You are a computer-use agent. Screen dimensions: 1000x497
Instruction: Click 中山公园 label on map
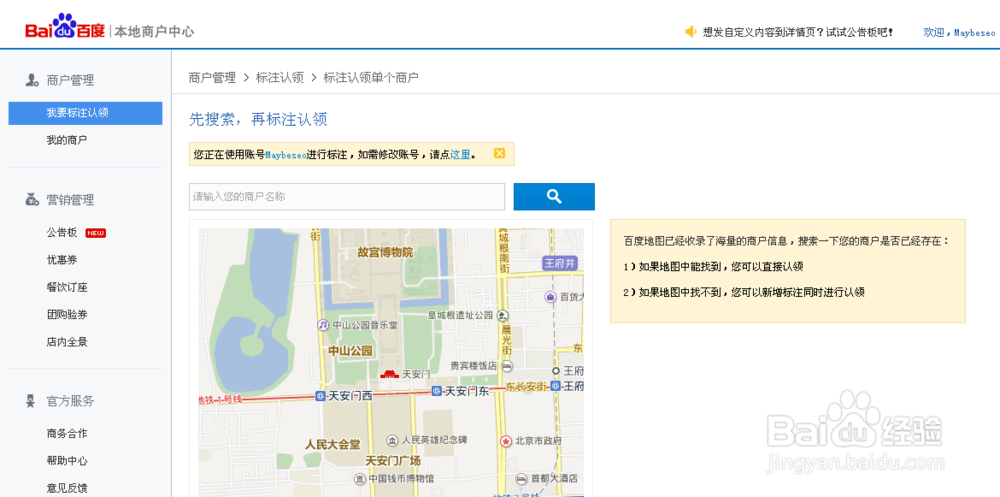point(350,351)
